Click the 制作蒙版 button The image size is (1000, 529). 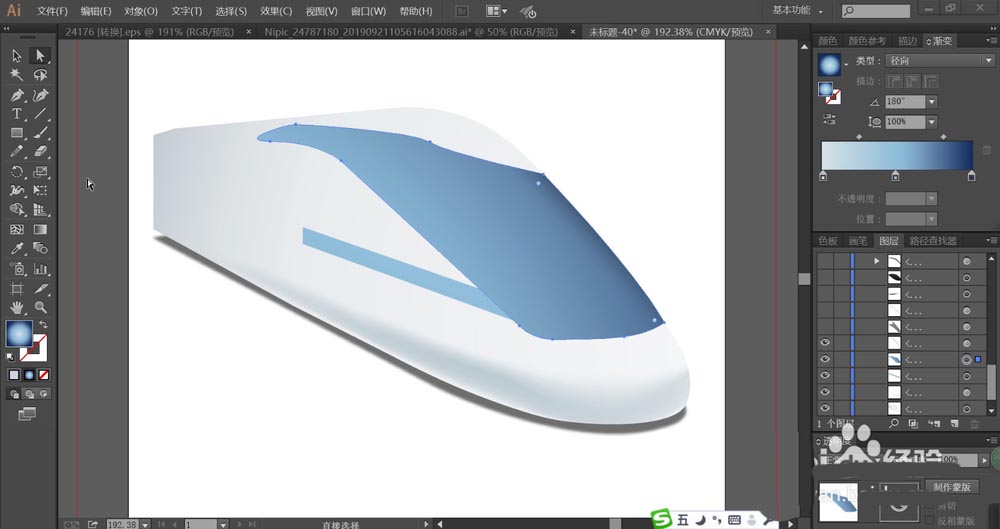pos(952,487)
